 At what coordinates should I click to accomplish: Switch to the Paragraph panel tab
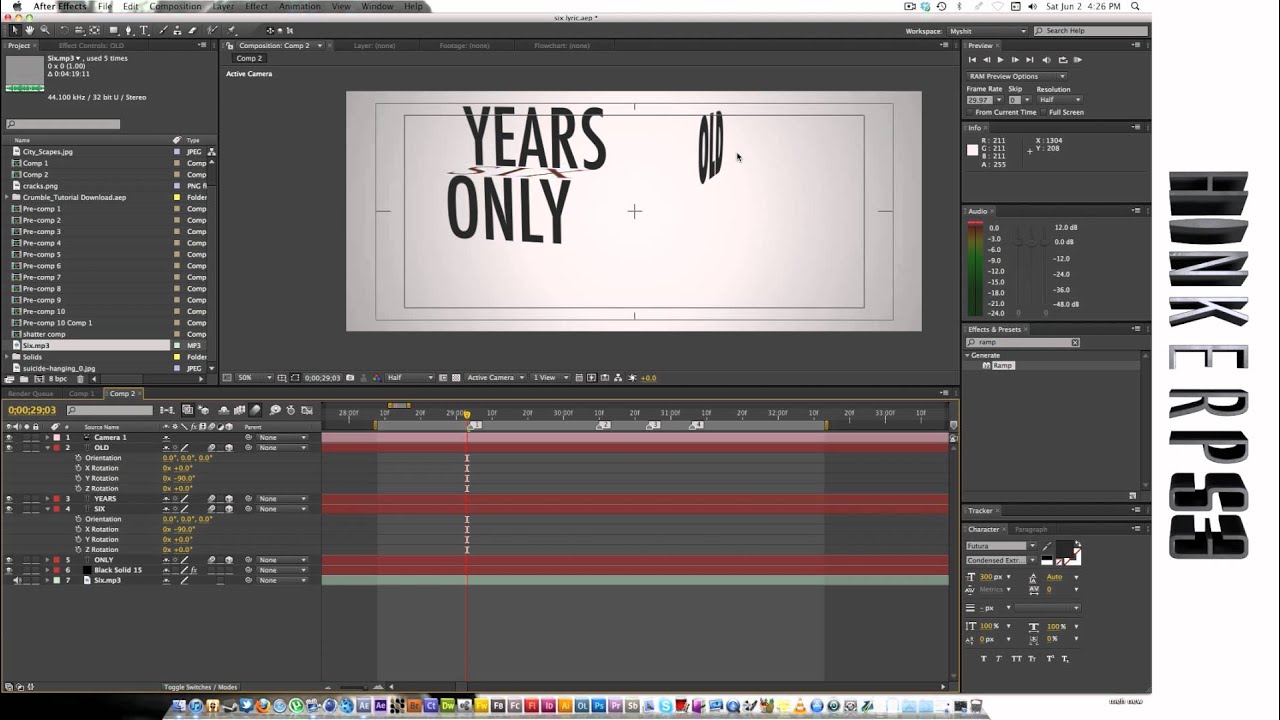(1031, 529)
